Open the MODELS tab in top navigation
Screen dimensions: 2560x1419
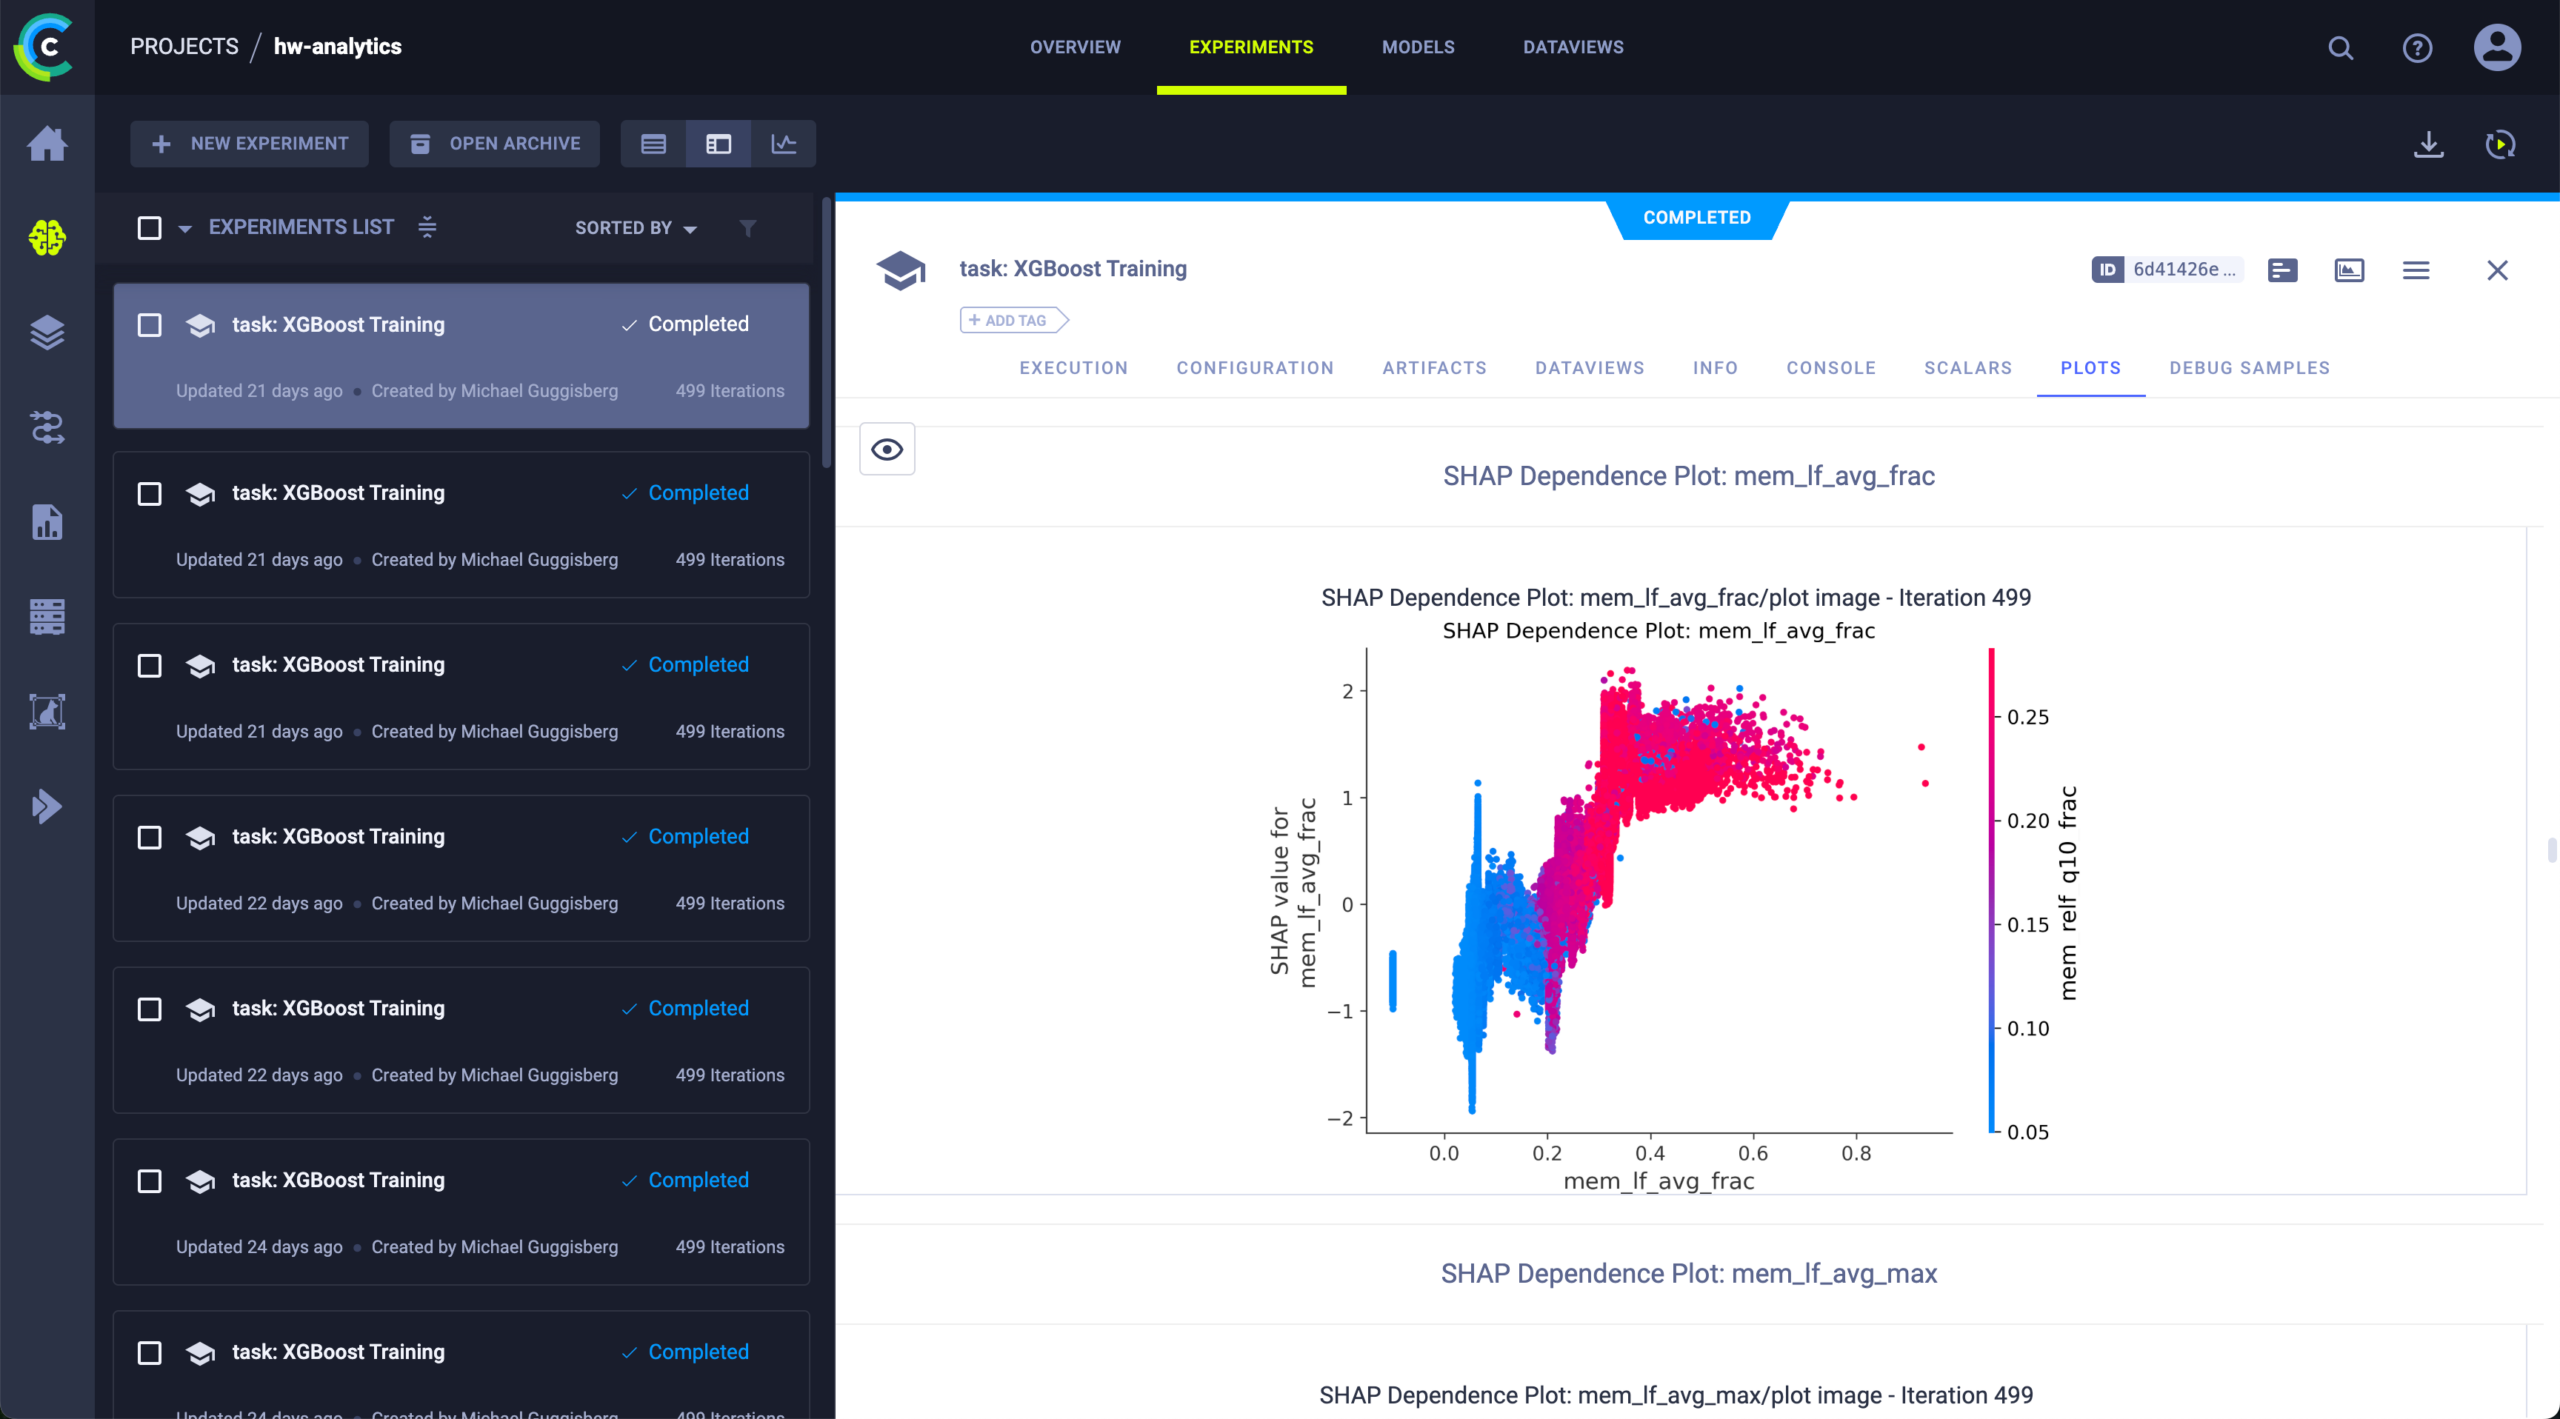1418,47
